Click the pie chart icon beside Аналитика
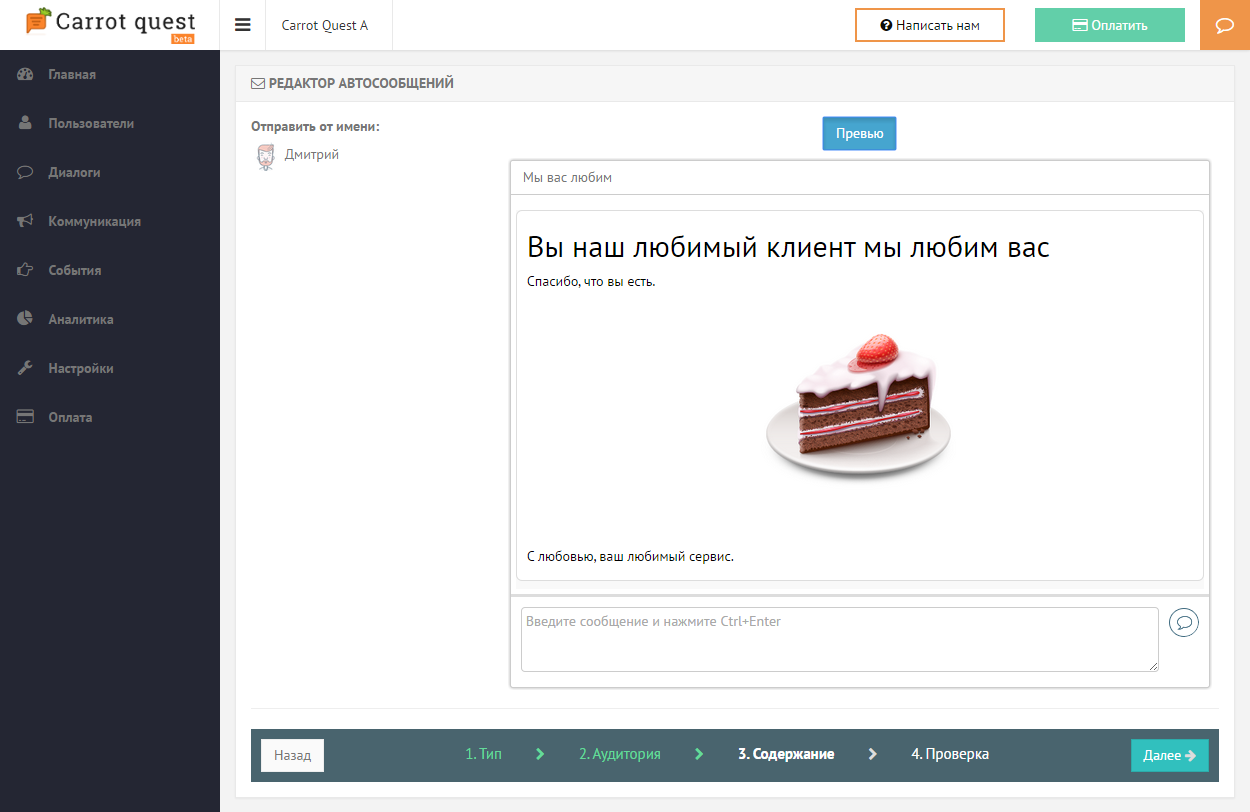Image resolution: width=1250 pixels, height=812 pixels. (x=26, y=319)
